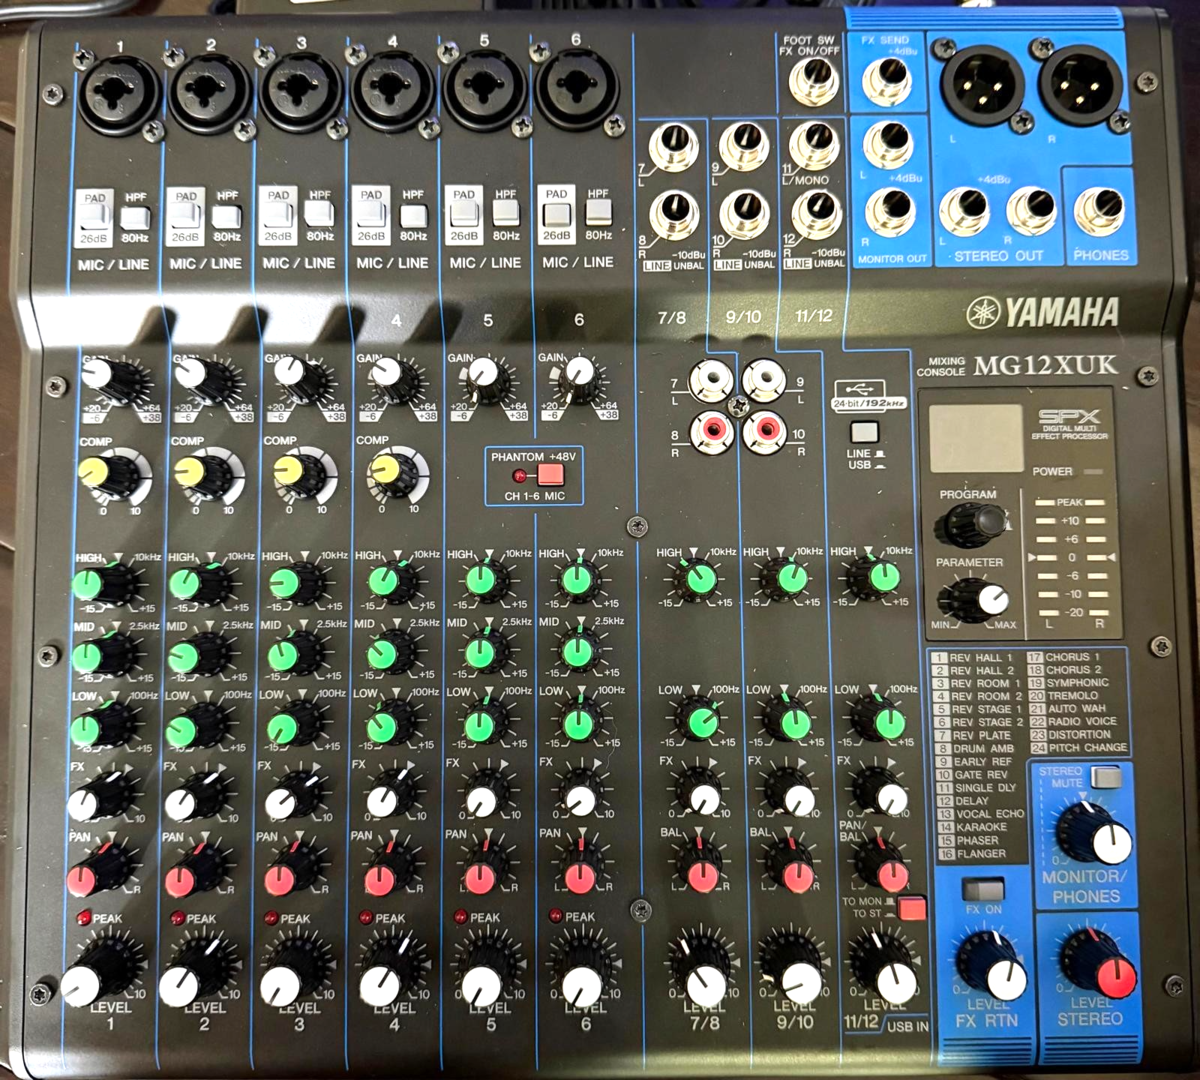Click the channel 7/8 HIGH EQ knob
Image resolution: width=1200 pixels, height=1080 pixels.
pyautogui.click(x=700, y=578)
